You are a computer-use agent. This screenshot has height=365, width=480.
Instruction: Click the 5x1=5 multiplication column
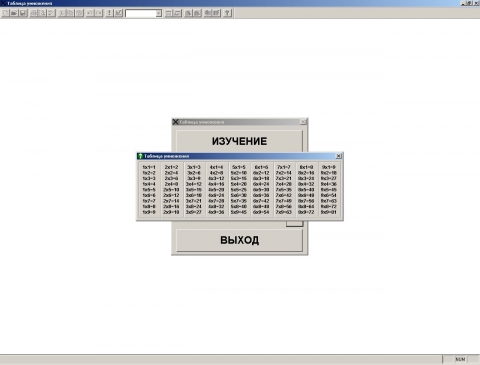click(x=239, y=189)
